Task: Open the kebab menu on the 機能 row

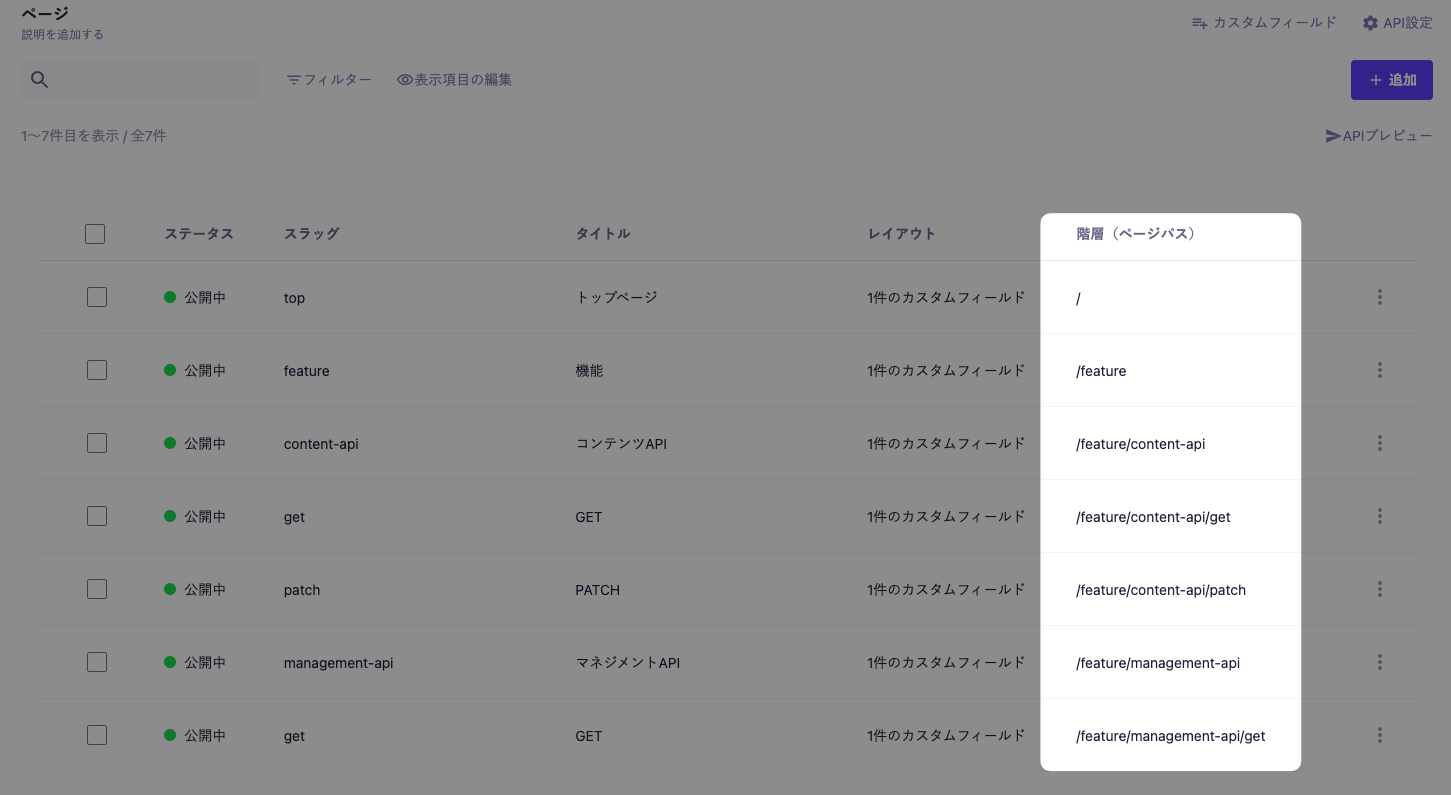Action: (x=1379, y=369)
